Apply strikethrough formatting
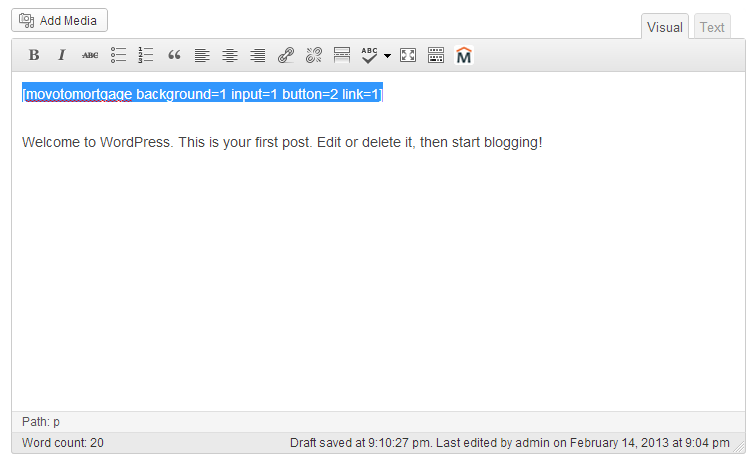Viewport: 752px width, 466px height. click(x=90, y=56)
